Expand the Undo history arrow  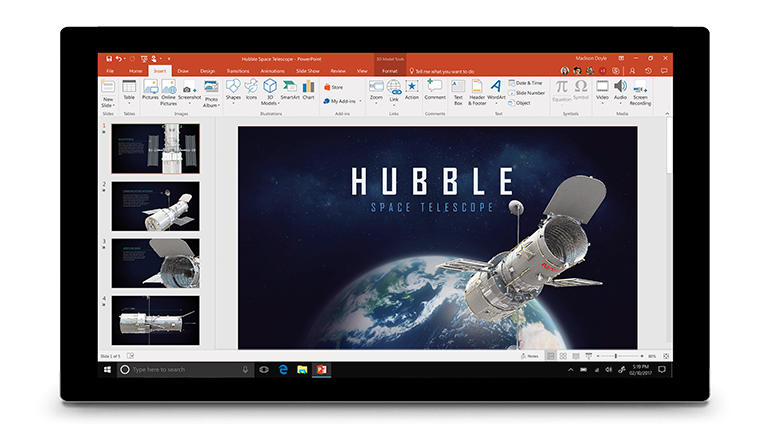[x=124, y=59]
